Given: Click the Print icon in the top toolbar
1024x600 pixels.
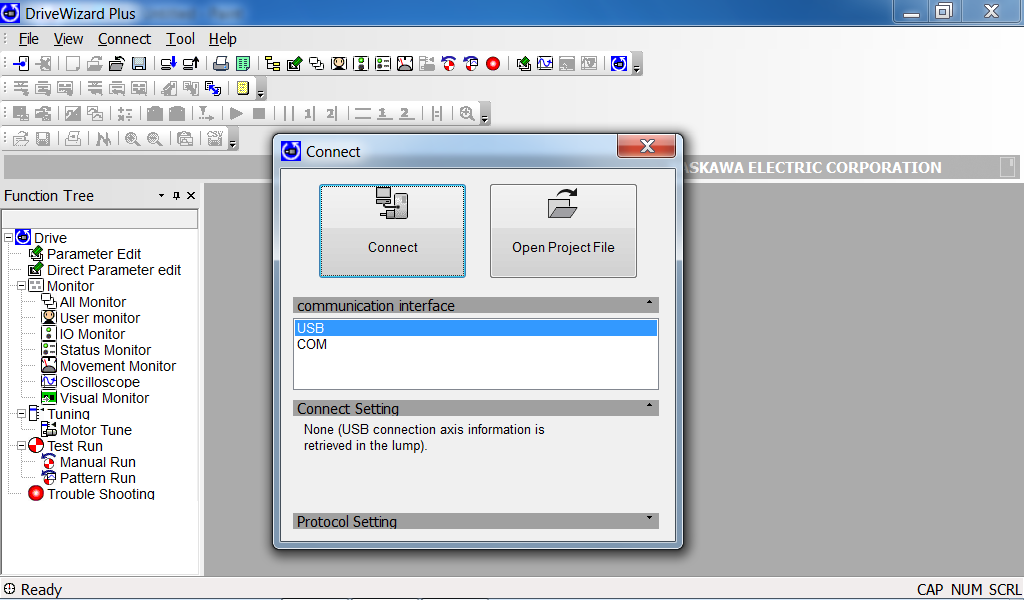Looking at the screenshot, I should [x=221, y=63].
